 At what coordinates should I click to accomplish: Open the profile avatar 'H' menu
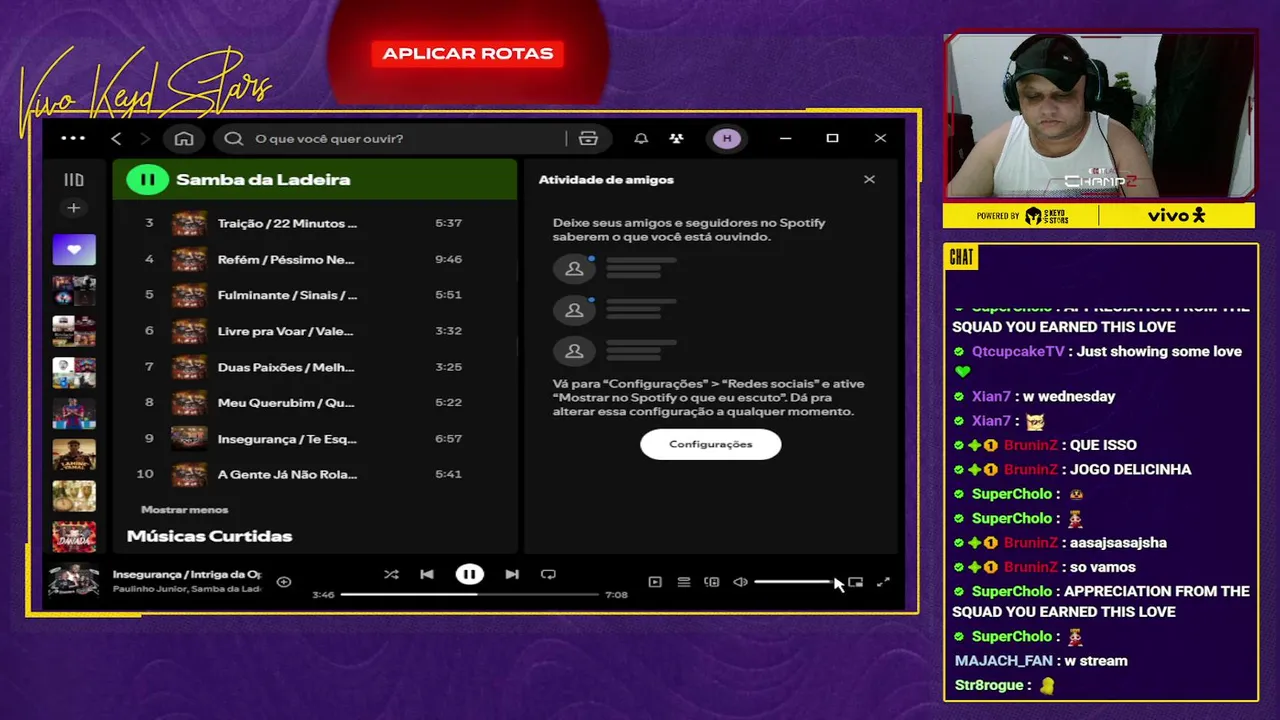727,138
